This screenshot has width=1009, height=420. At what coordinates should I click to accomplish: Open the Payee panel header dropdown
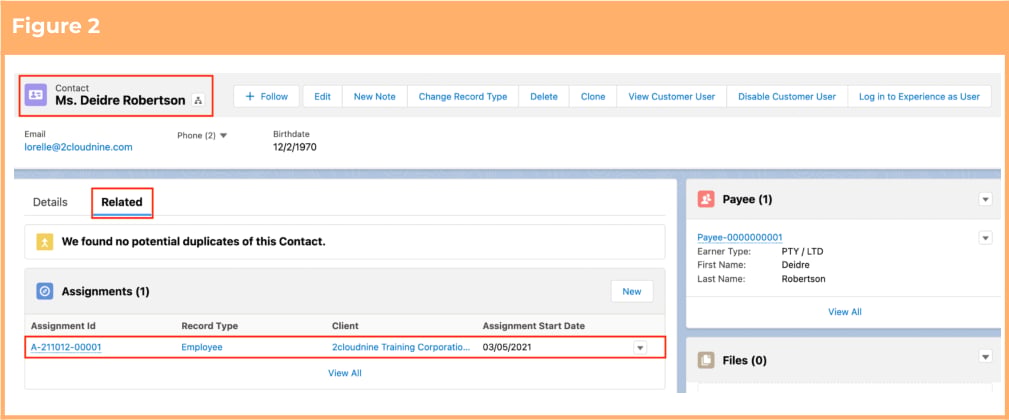(x=985, y=199)
